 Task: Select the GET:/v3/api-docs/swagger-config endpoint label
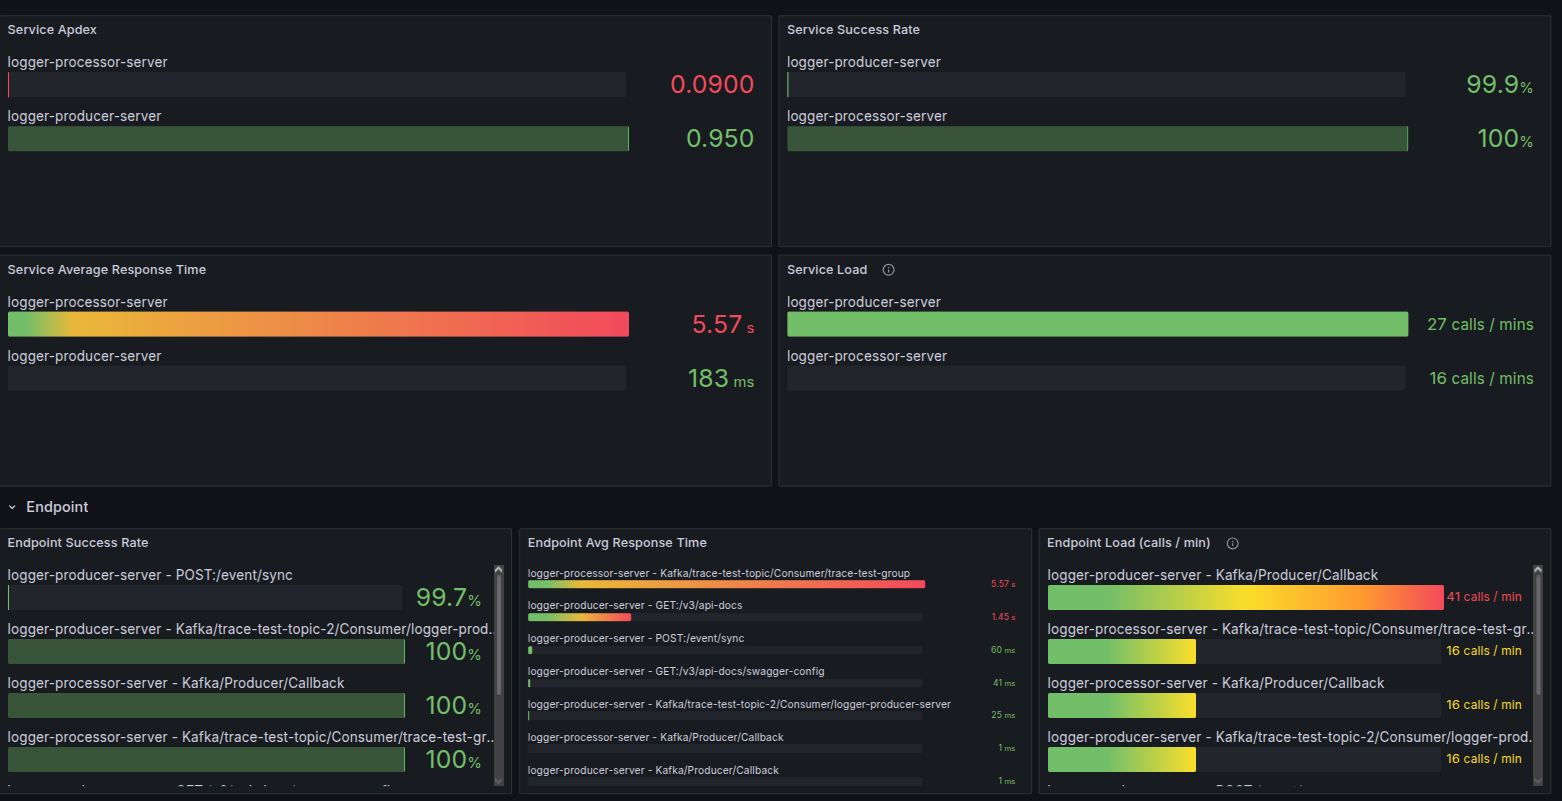point(676,671)
